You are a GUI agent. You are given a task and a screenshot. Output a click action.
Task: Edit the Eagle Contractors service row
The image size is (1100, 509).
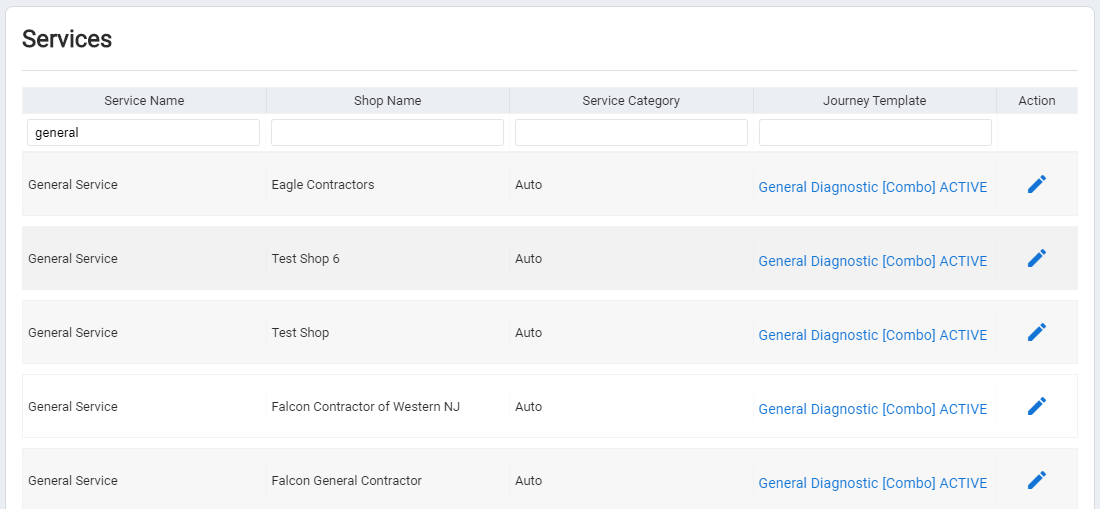[x=1036, y=184]
